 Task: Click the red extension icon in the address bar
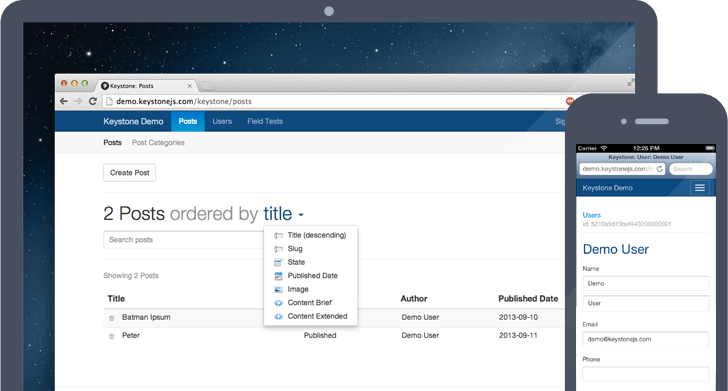(x=569, y=101)
